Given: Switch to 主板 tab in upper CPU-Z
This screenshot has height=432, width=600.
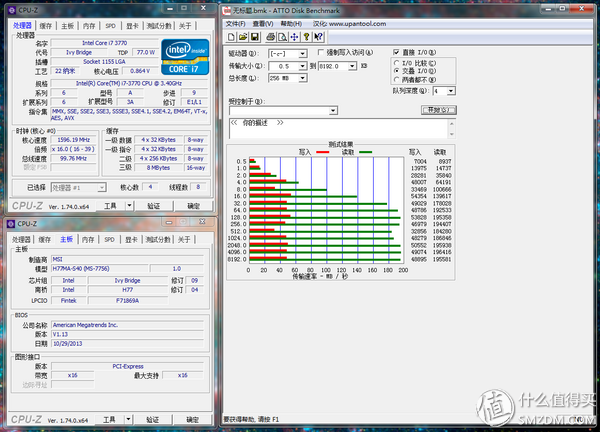Looking at the screenshot, I should click(x=67, y=26).
